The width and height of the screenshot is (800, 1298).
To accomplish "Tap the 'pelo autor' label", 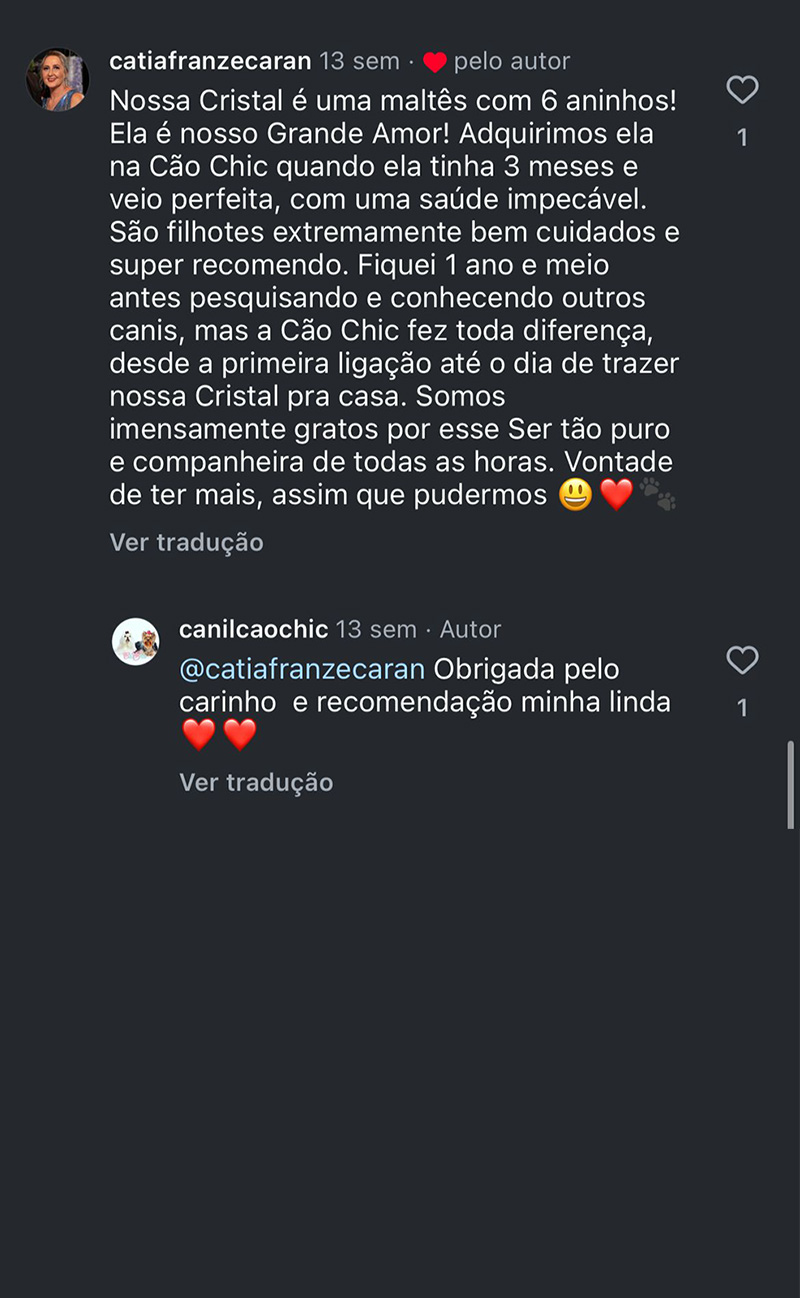I will tap(512, 61).
